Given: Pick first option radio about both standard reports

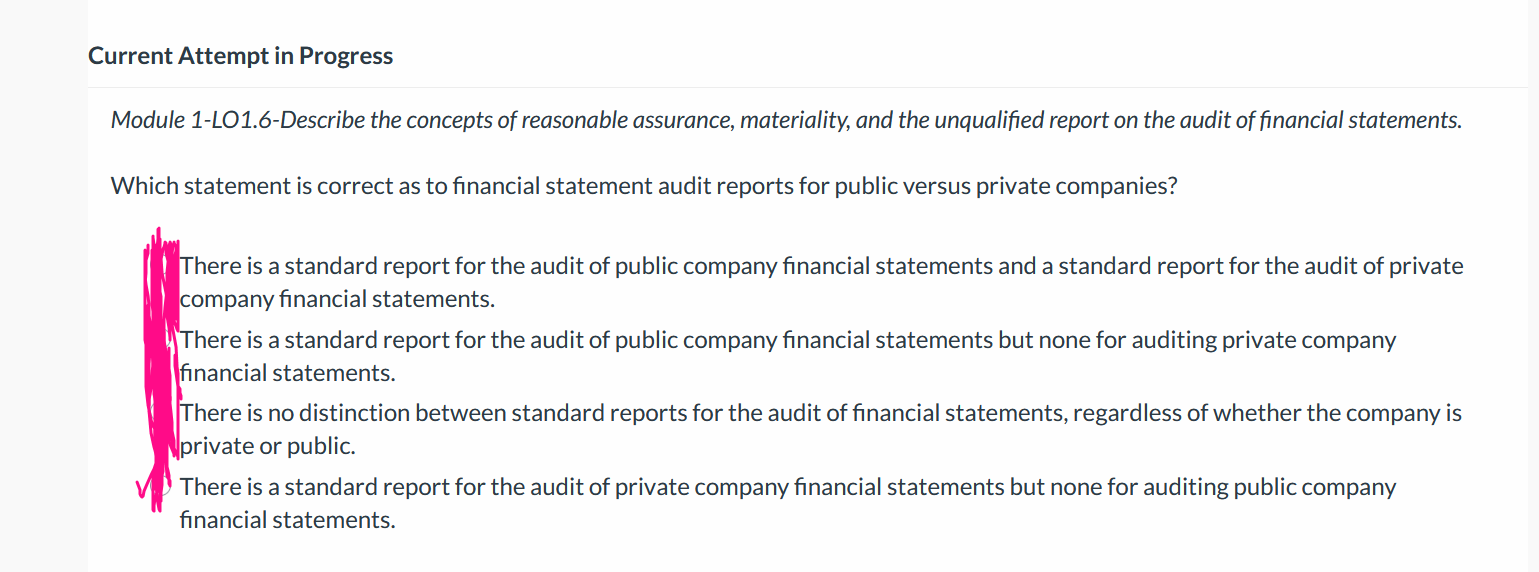Looking at the screenshot, I should pos(163,267).
